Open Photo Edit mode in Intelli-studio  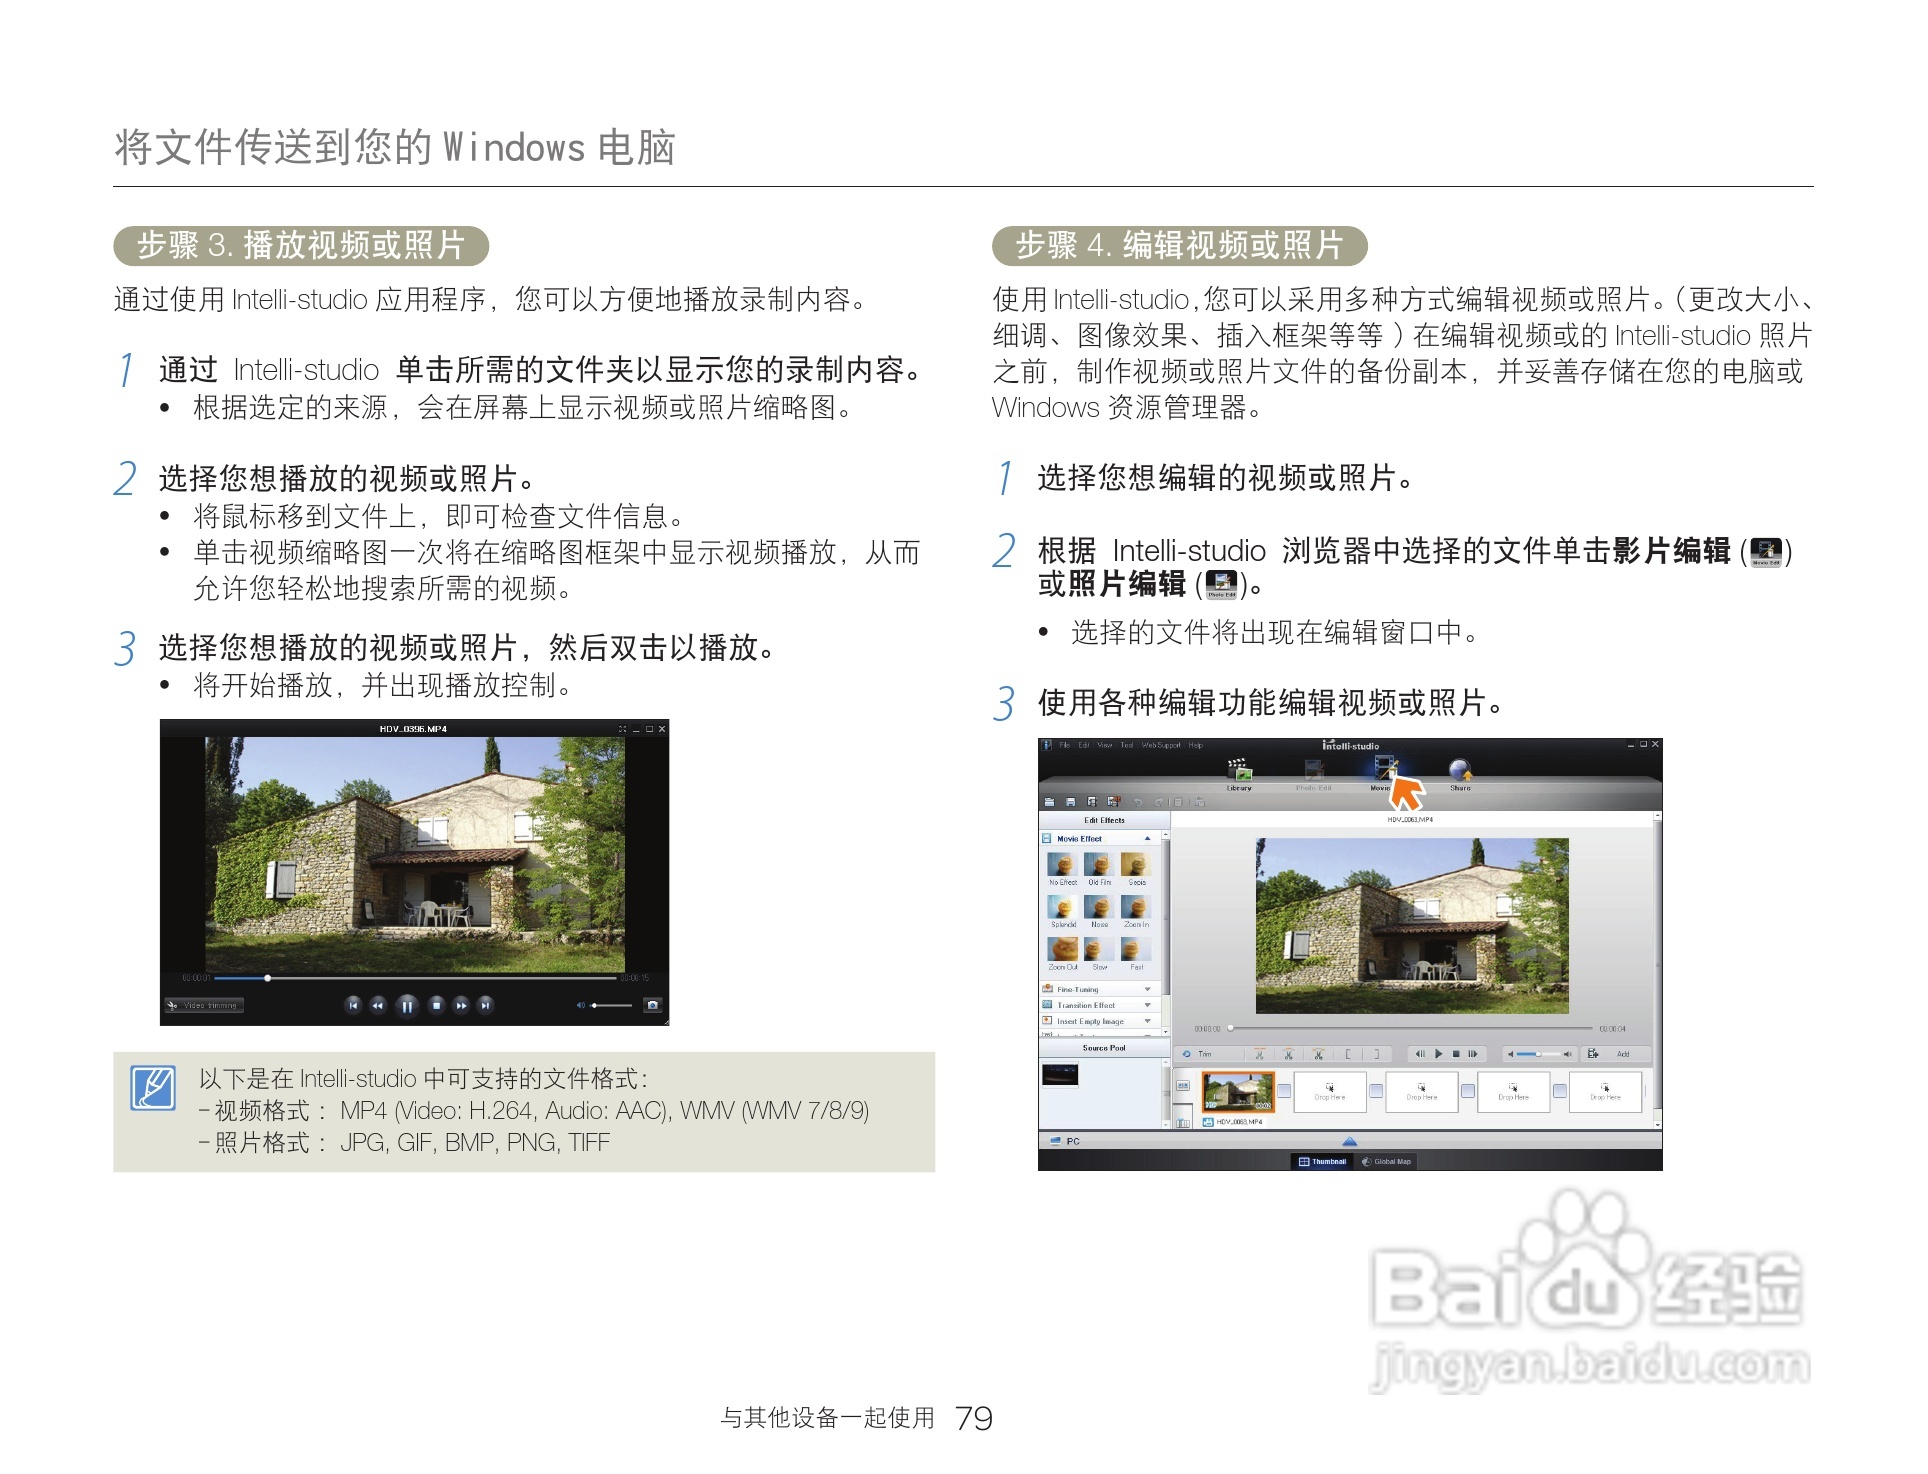tap(1313, 768)
